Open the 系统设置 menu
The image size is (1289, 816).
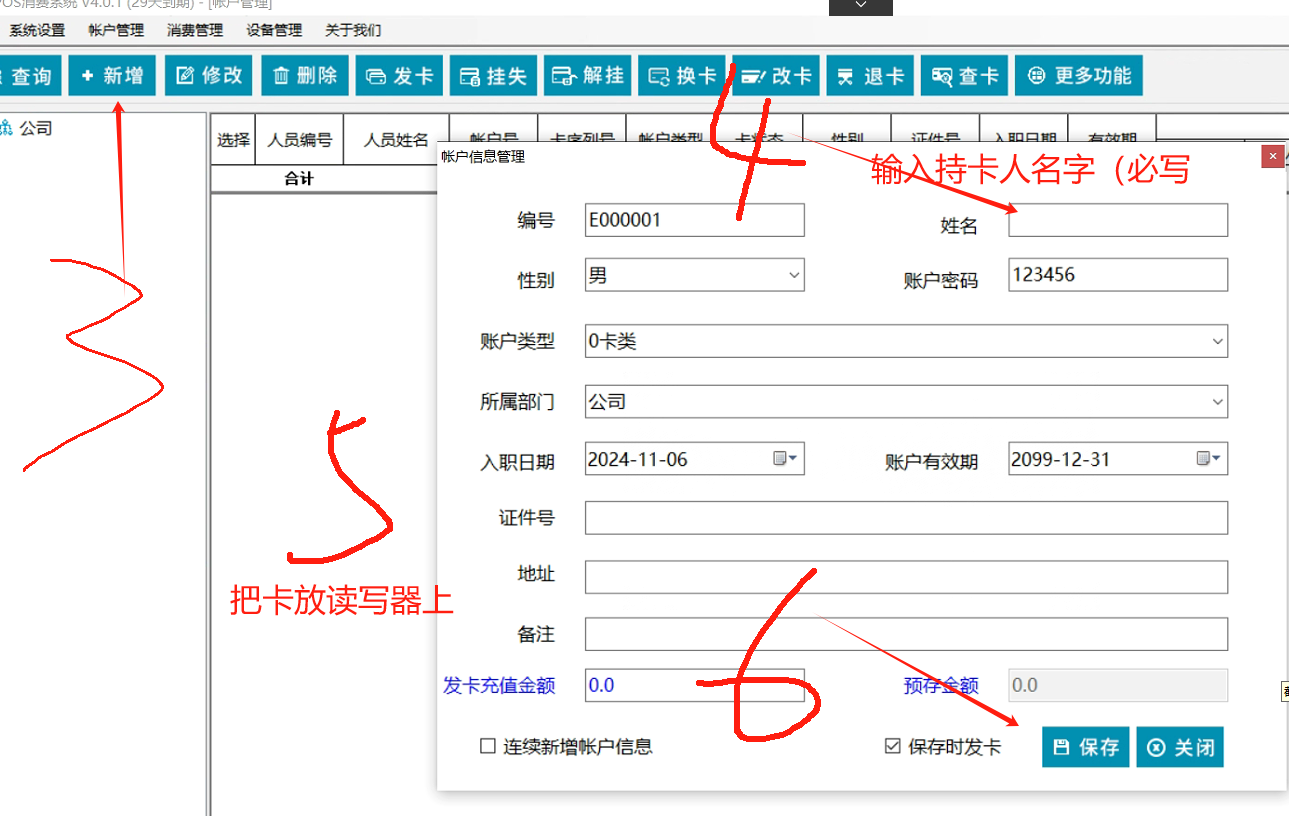coord(37,30)
